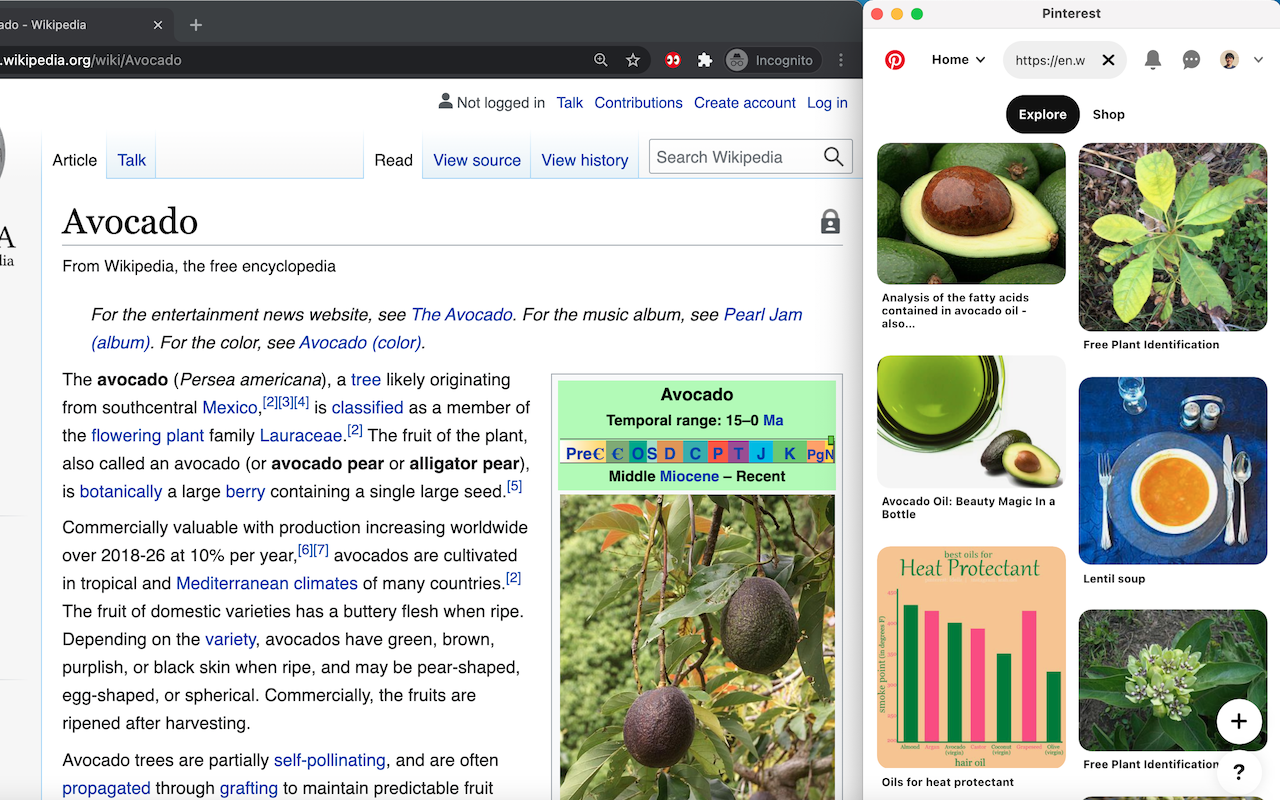The image size is (1280, 800).
Task: Open the View source tab
Action: coord(477,160)
